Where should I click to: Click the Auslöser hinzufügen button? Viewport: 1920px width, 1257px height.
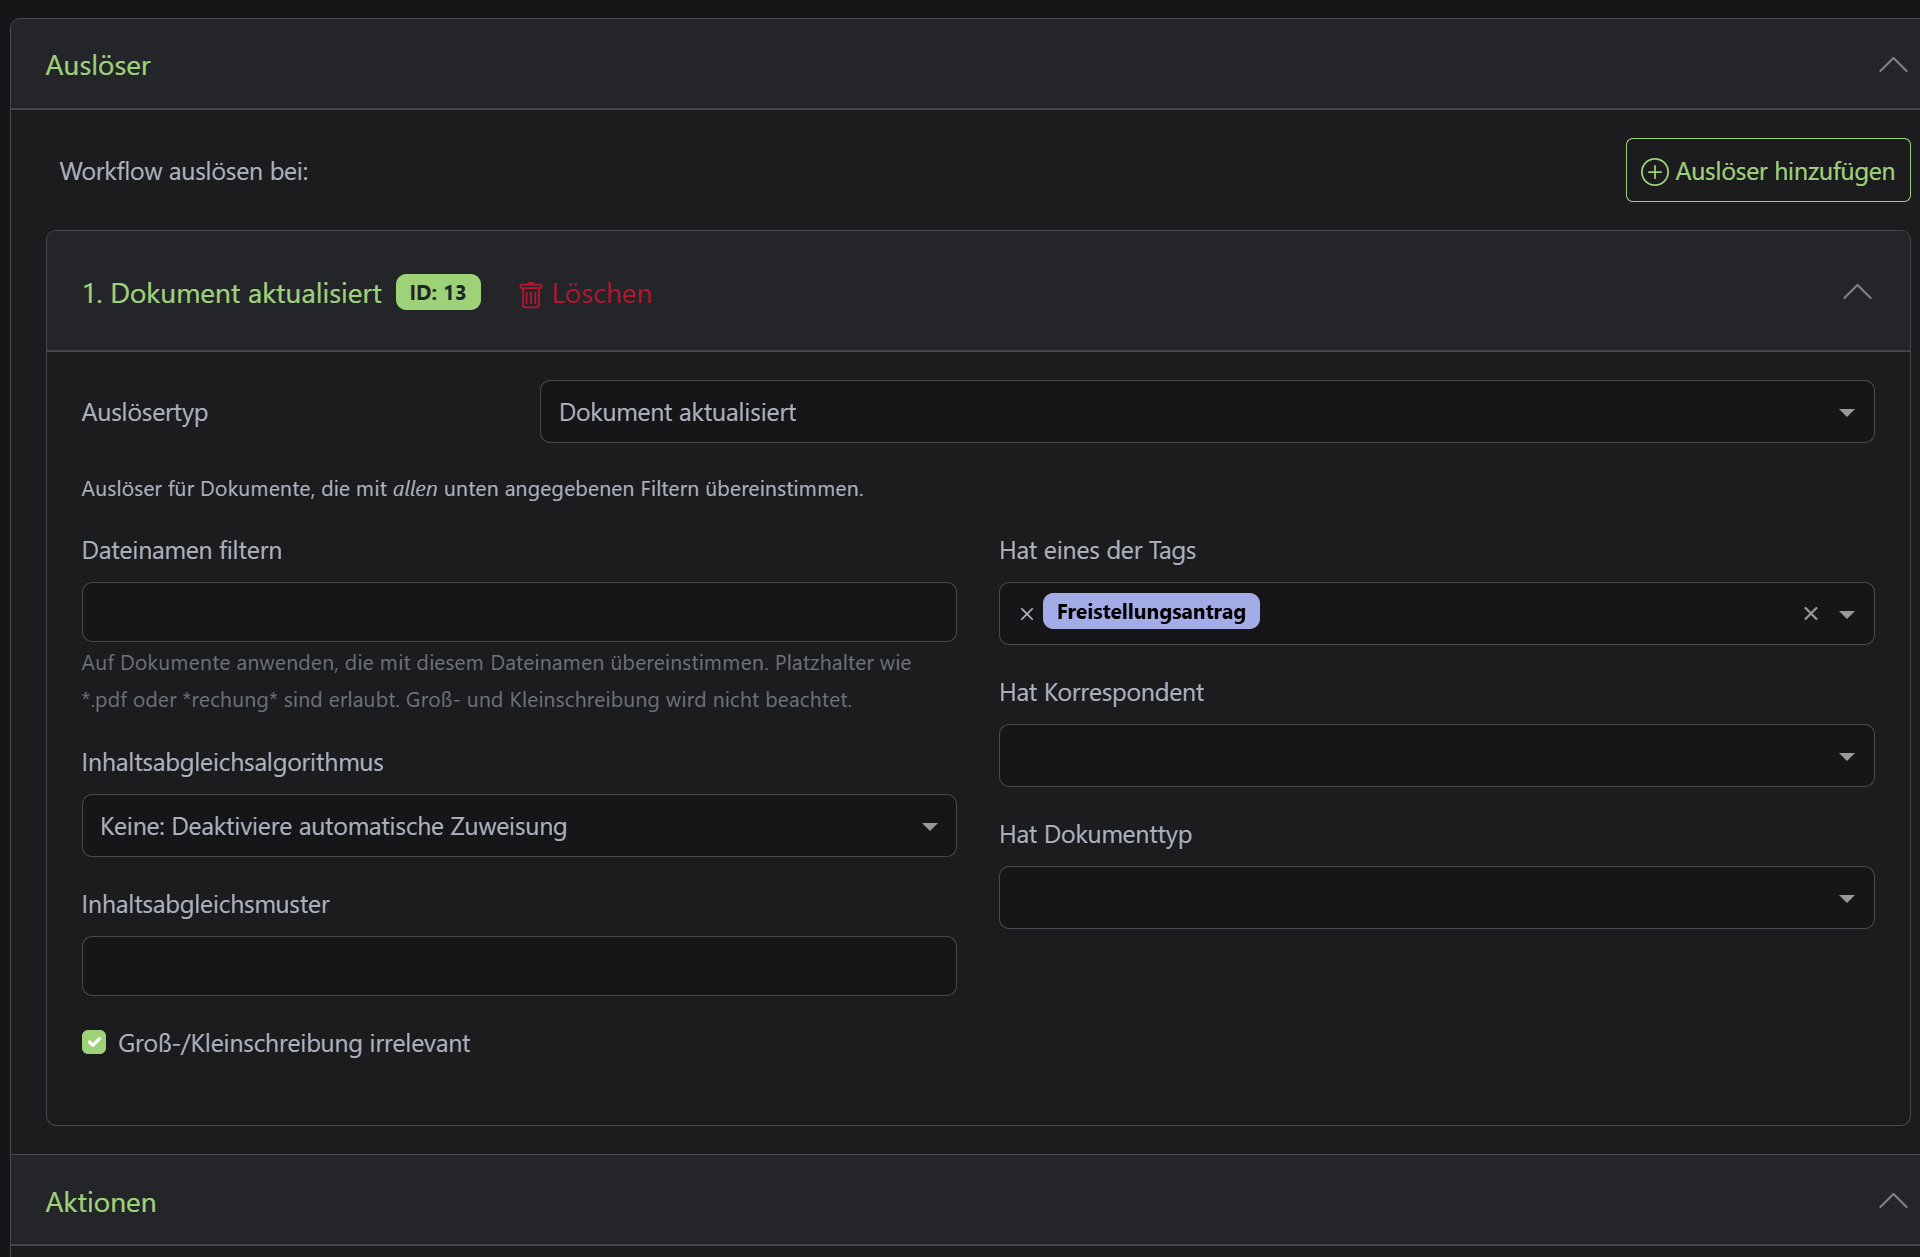tap(1767, 171)
